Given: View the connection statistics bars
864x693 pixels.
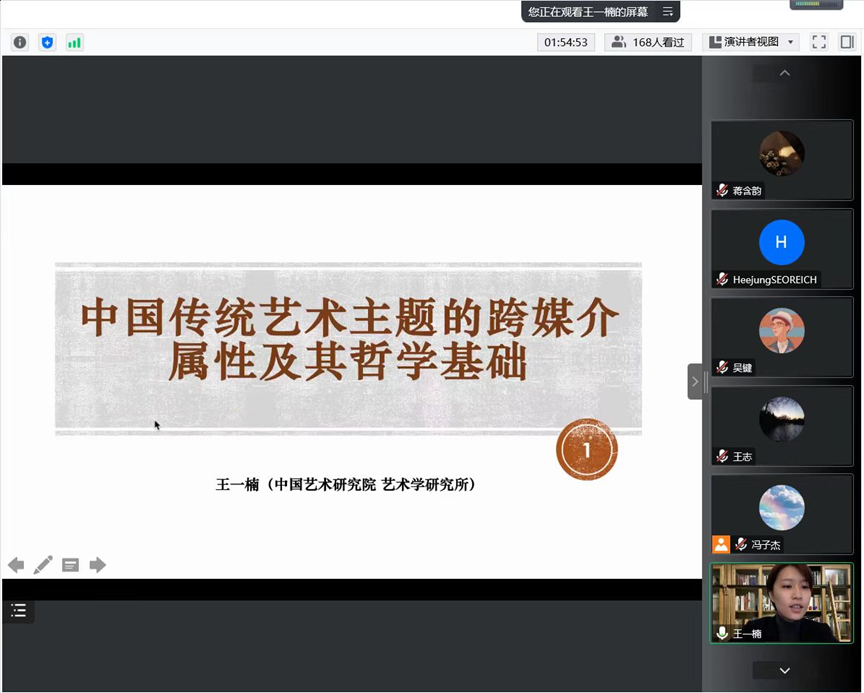Looking at the screenshot, I should click(73, 42).
